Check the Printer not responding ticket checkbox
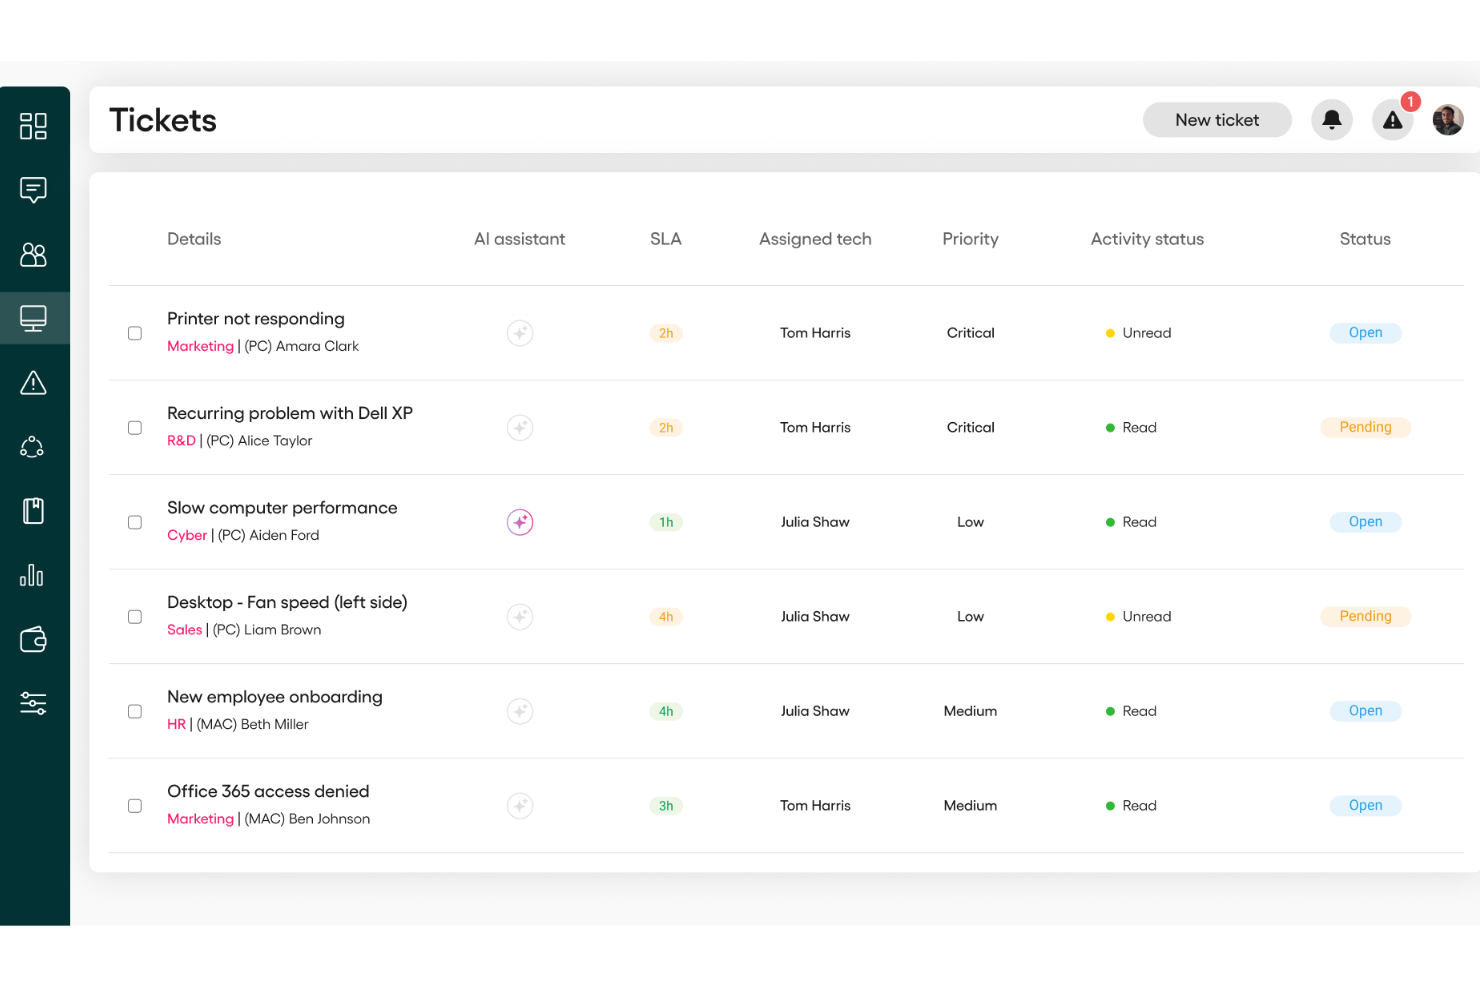 pos(135,333)
